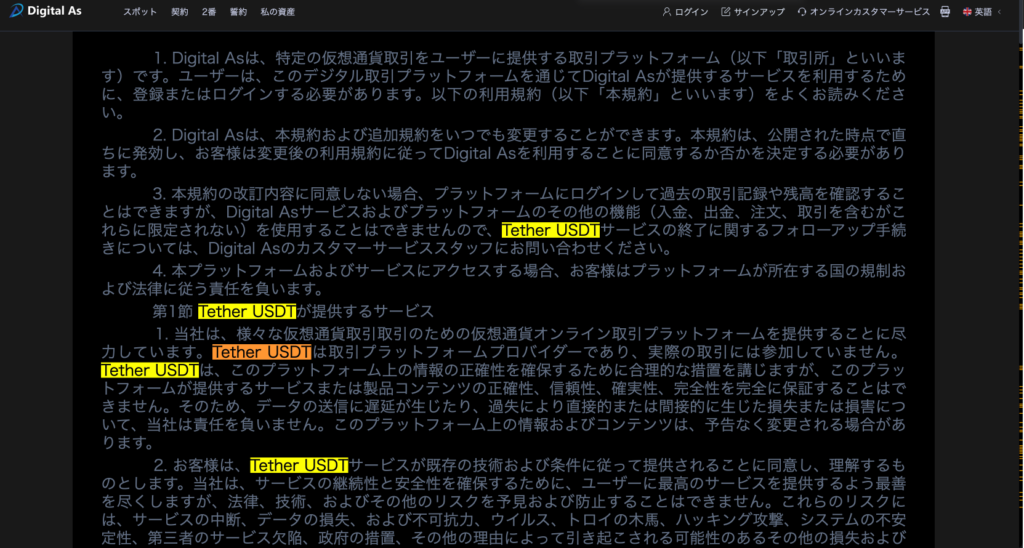Click highlighted Tether USDT before サービスが既存の技術
This screenshot has width=1024, height=548.
pyautogui.click(x=299, y=466)
